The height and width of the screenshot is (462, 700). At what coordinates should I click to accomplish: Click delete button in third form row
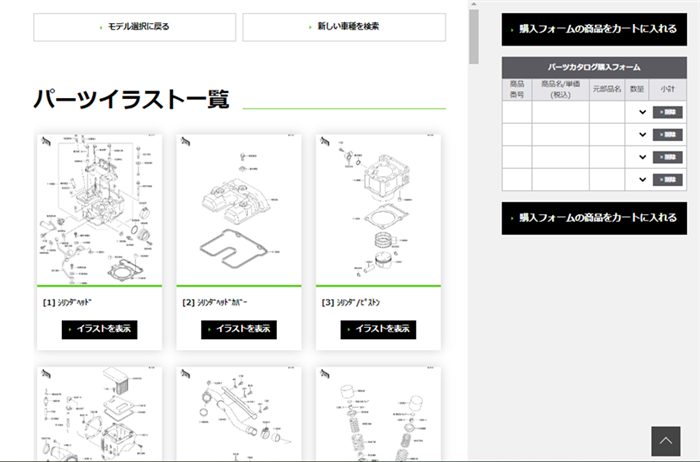666,157
